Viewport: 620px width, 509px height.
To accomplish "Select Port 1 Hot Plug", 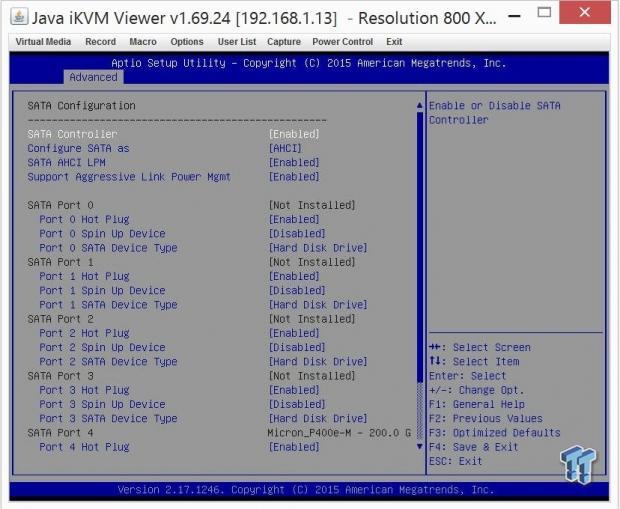I will click(84, 276).
